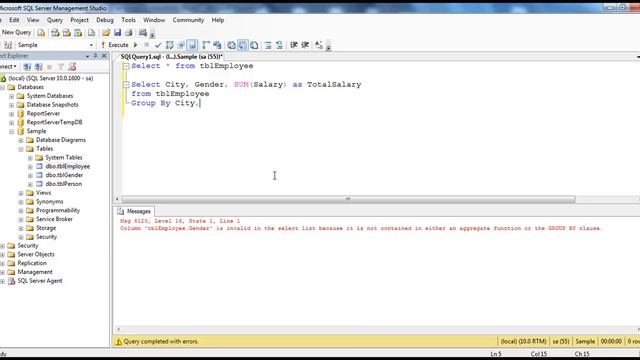
Task: Open the Activity Monitor icon
Action: [x=142, y=33]
